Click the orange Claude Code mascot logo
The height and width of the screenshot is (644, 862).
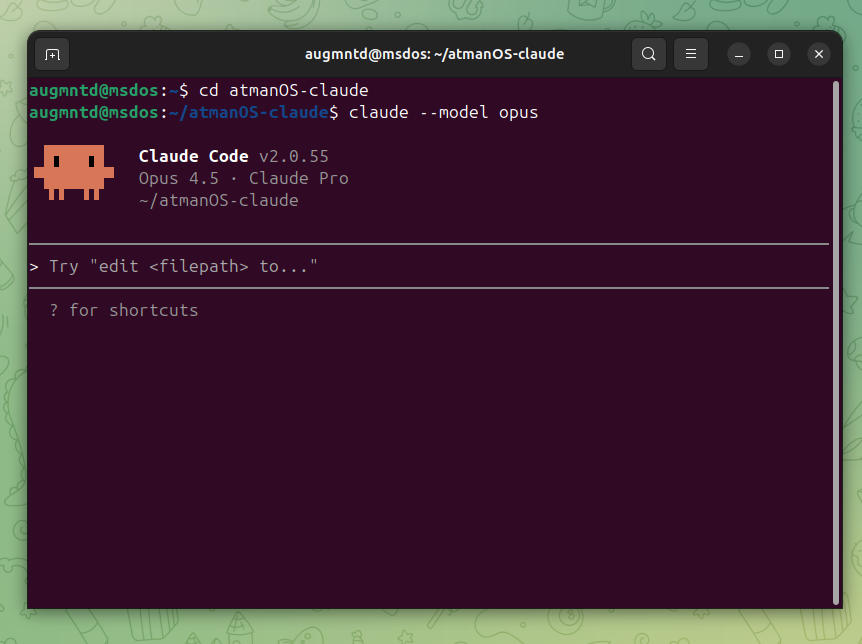[74, 172]
